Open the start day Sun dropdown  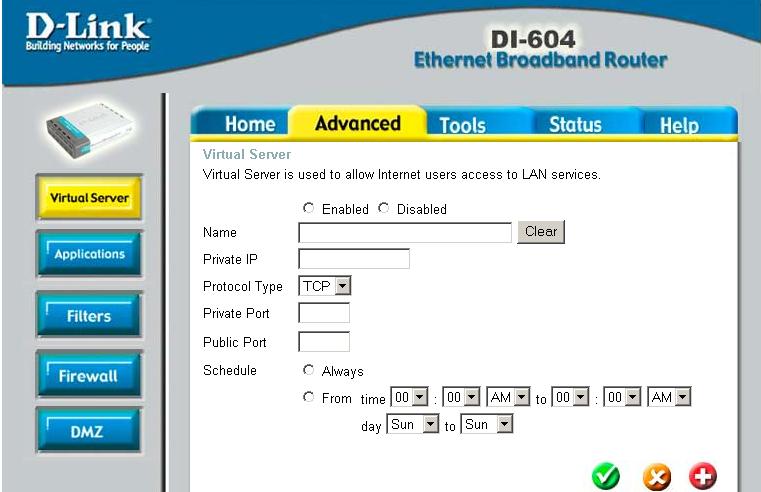(x=413, y=424)
